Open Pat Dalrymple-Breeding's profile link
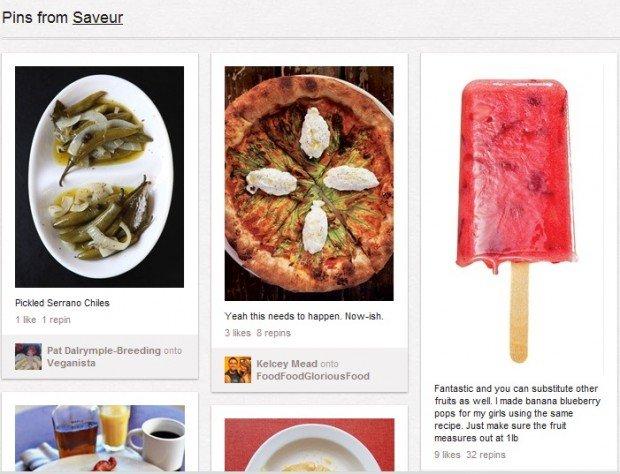The image size is (620, 474). click(x=104, y=351)
